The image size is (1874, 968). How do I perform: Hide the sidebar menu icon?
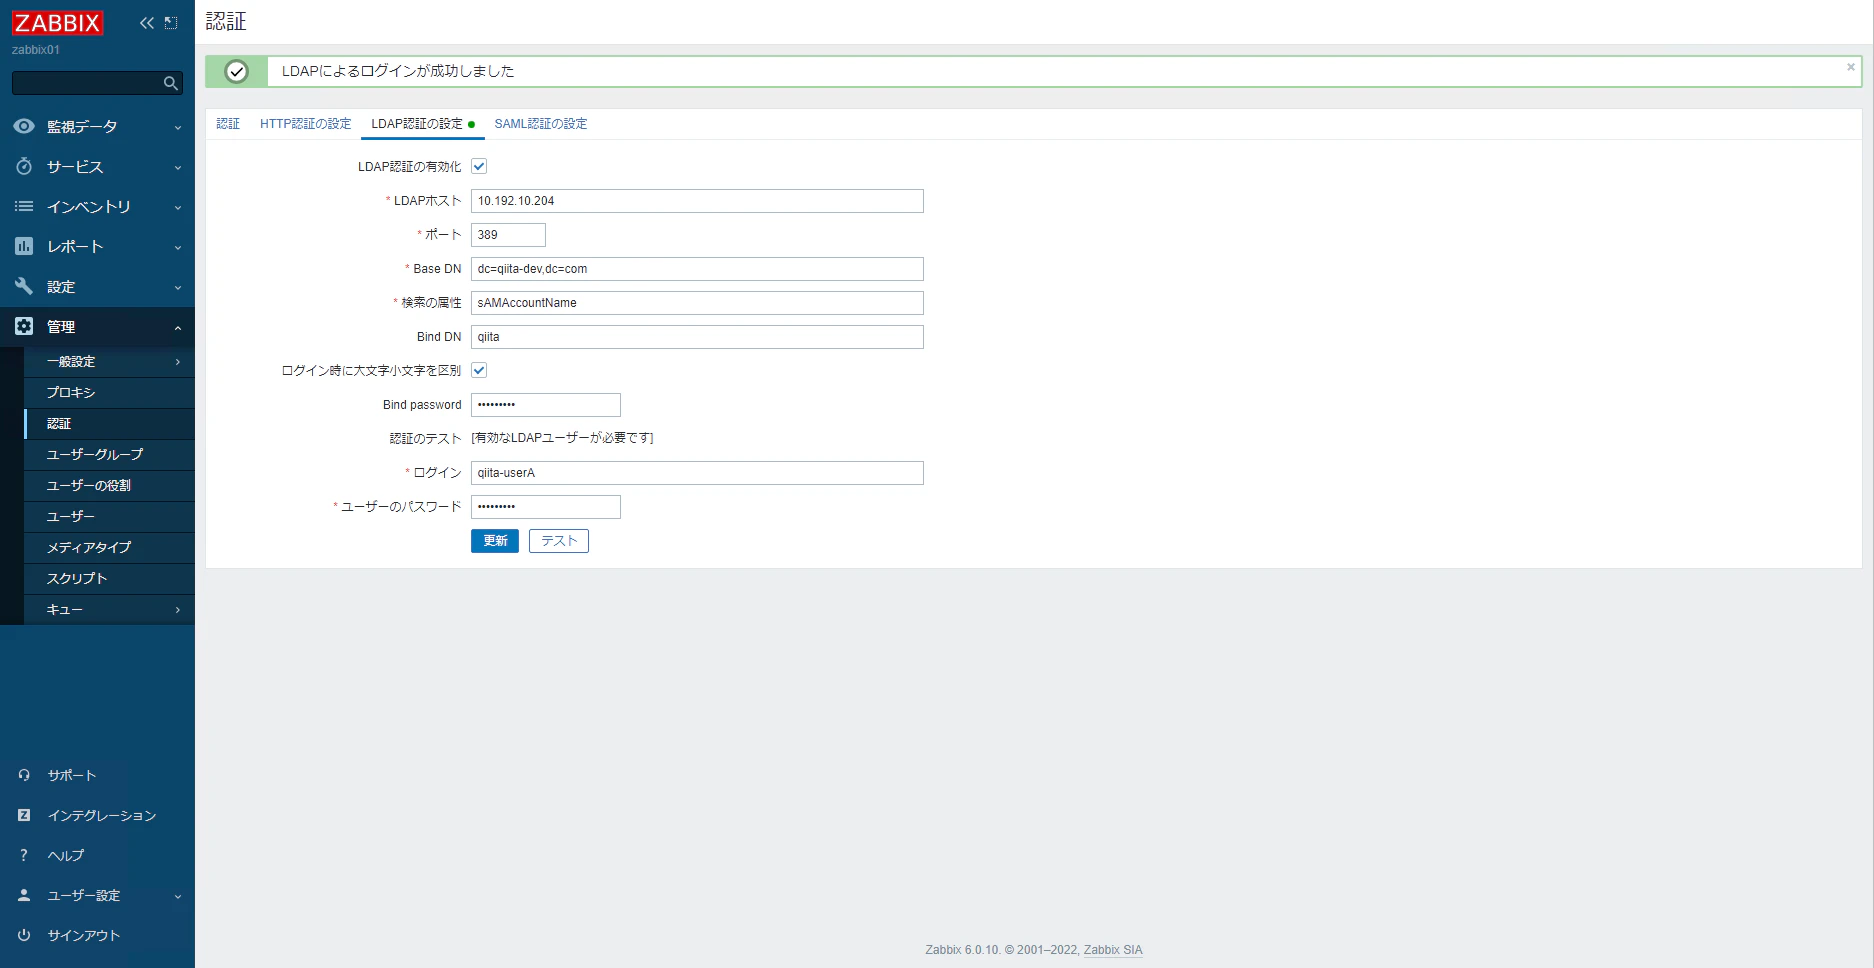(171, 23)
